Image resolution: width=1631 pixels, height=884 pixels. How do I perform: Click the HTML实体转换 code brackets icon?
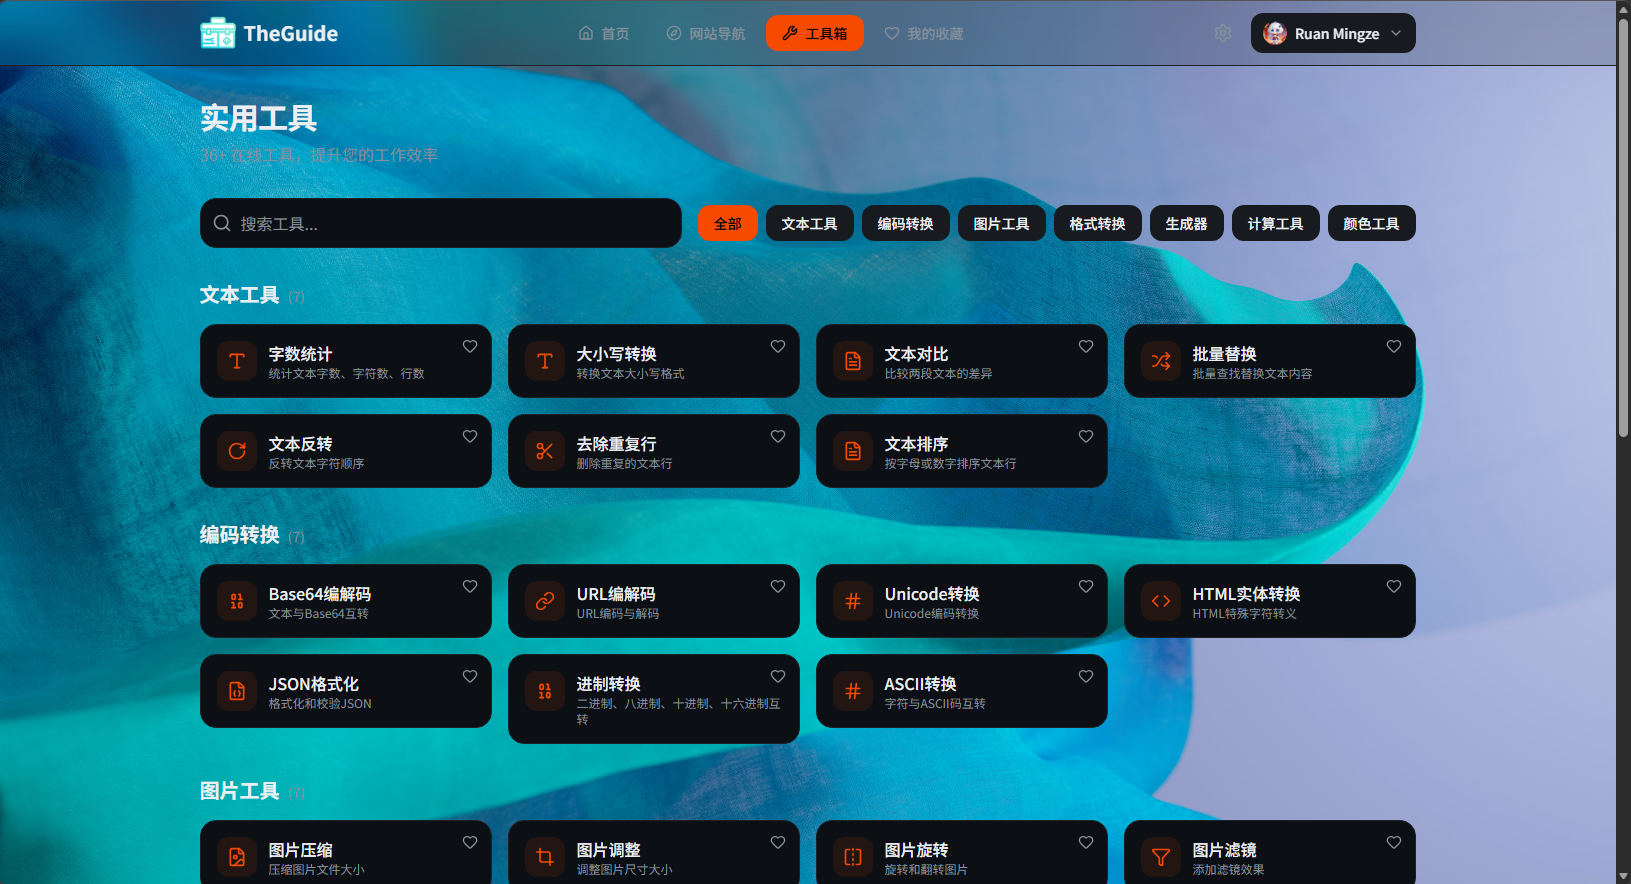(1161, 601)
